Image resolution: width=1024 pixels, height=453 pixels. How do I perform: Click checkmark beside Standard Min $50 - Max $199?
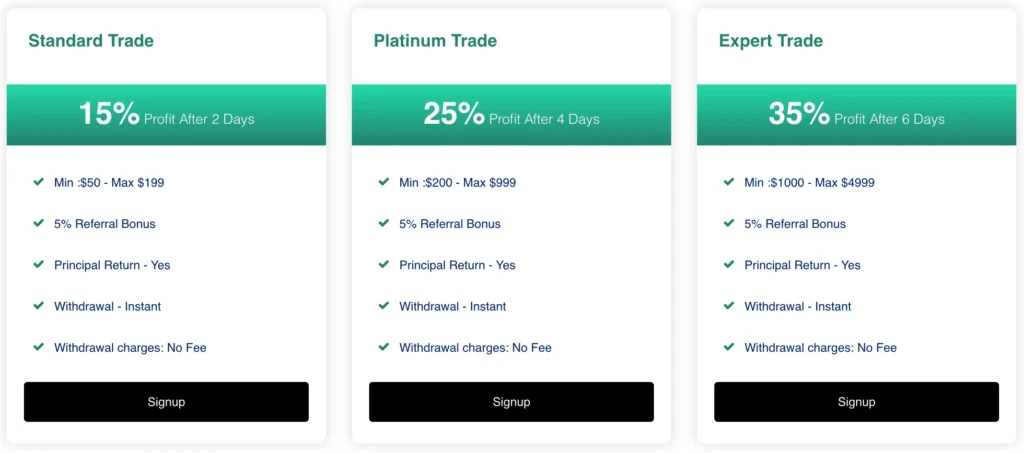pos(39,182)
